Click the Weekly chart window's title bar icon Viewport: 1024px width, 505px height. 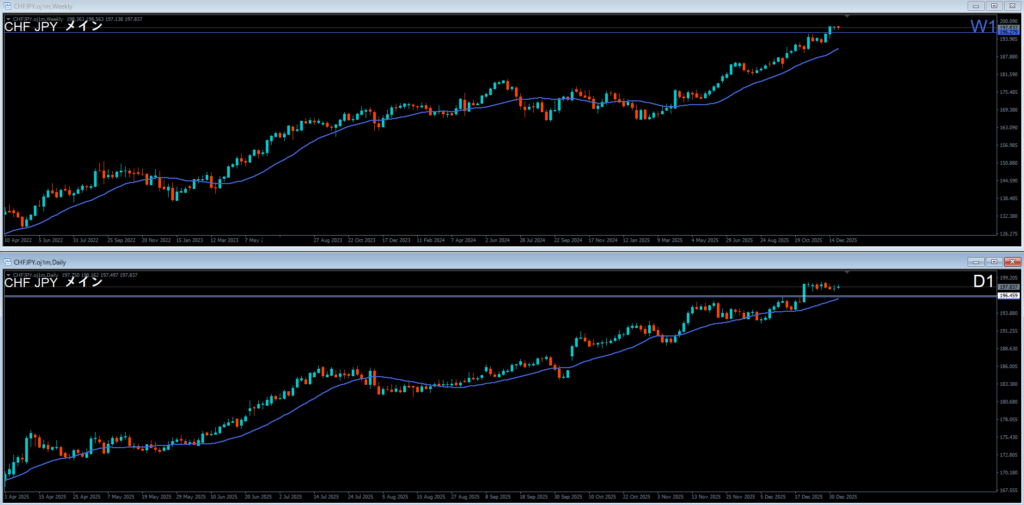(7, 7)
